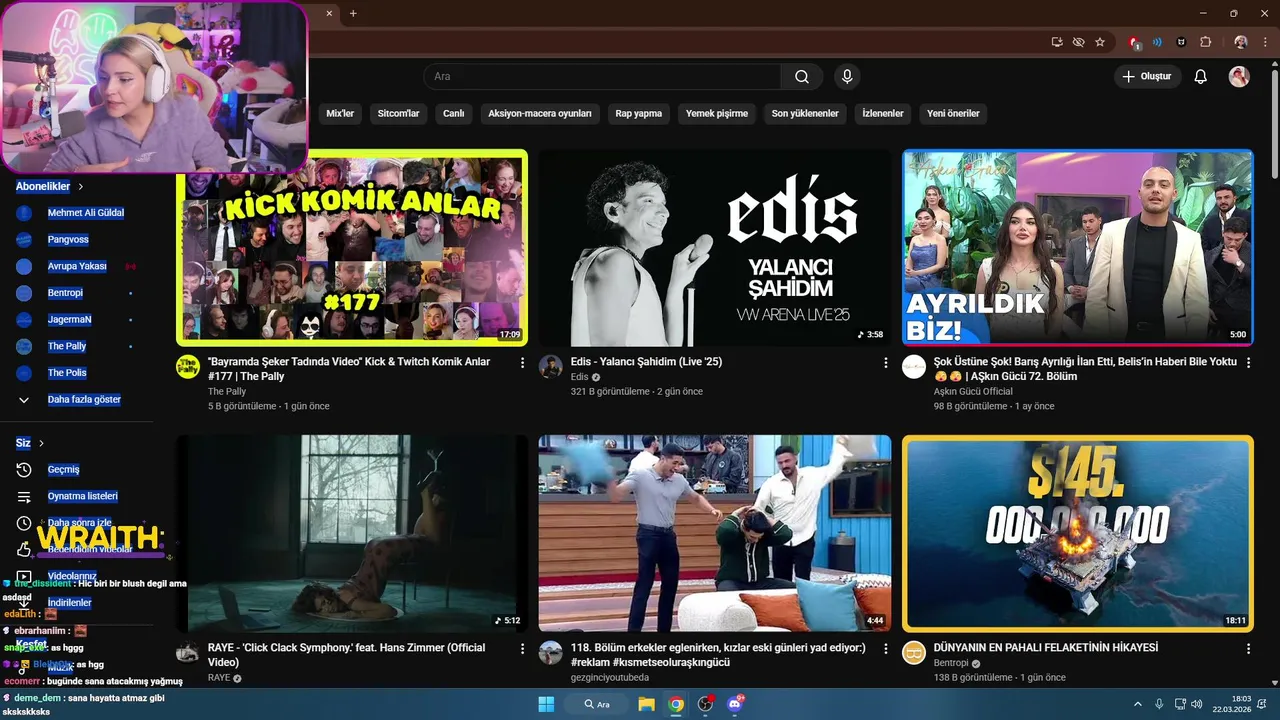The image size is (1280, 720).
Task: Open the Chrome profile avatar
Action: click(1241, 42)
